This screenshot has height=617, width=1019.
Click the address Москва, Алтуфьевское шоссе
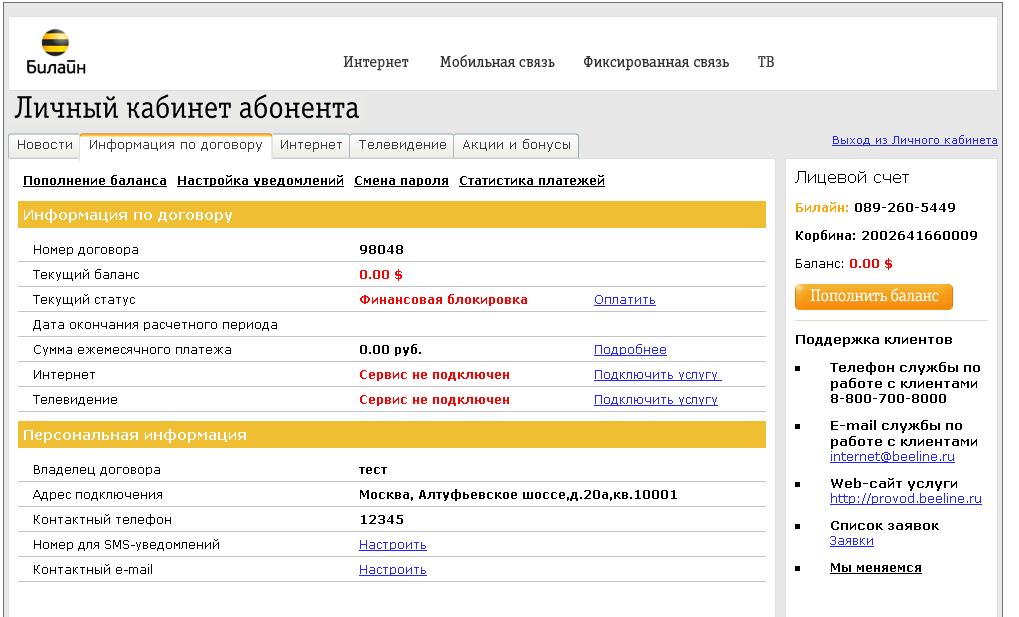pos(519,495)
